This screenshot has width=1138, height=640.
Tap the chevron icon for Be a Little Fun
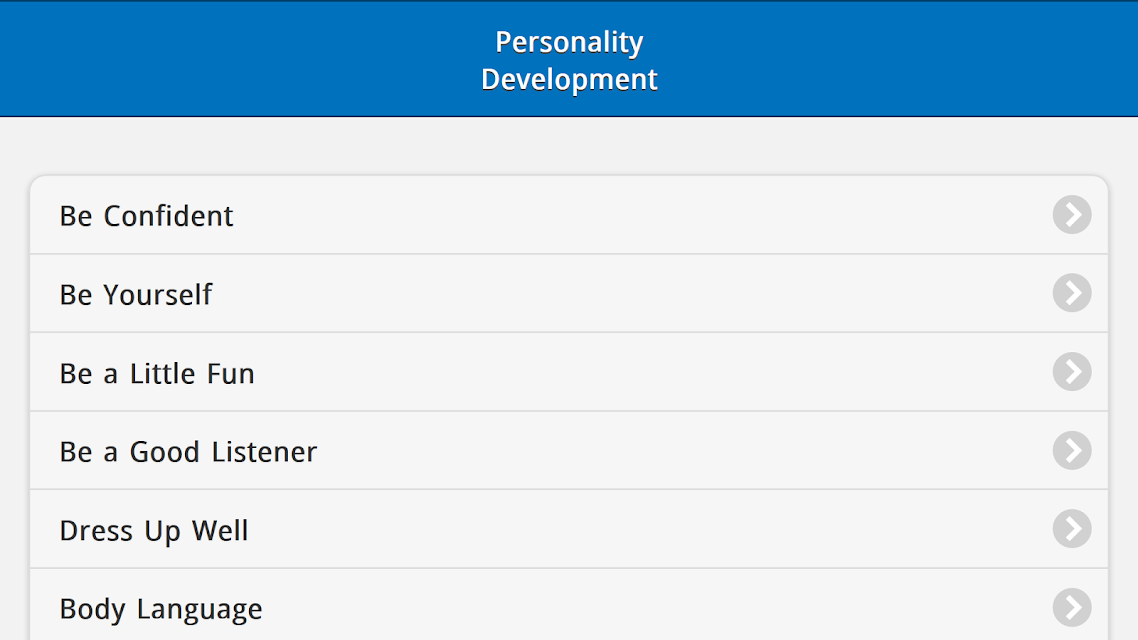point(1072,372)
